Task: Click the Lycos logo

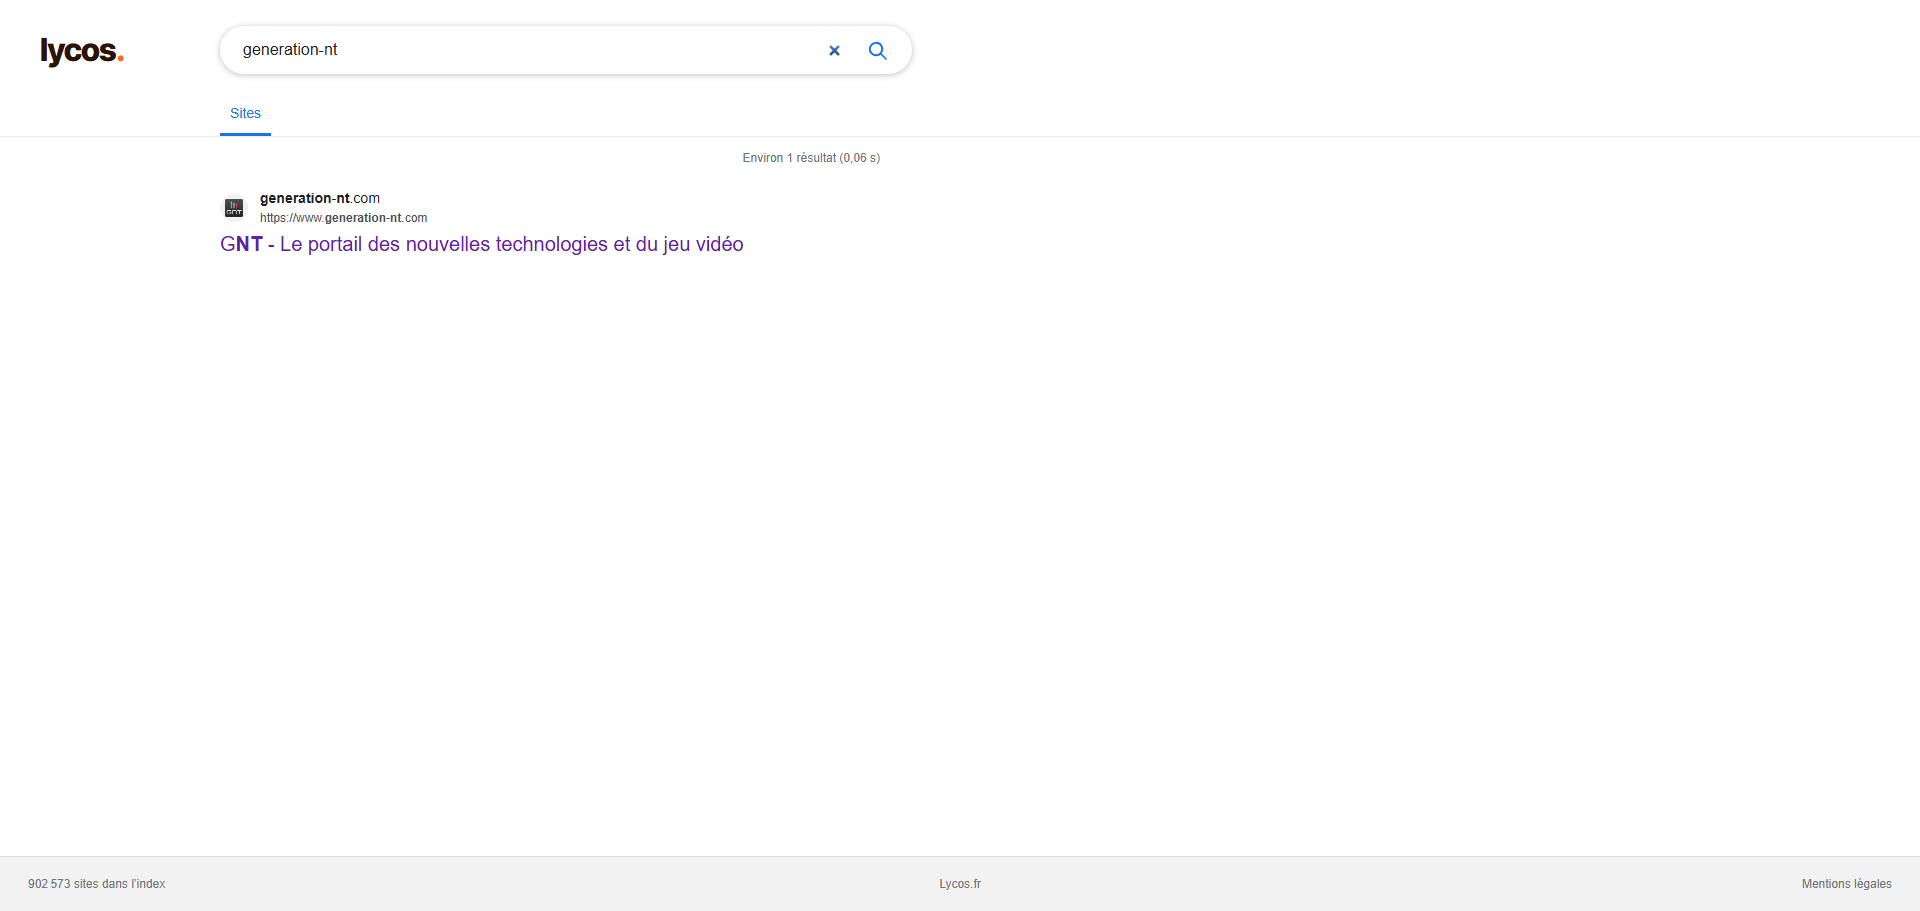Action: point(82,51)
